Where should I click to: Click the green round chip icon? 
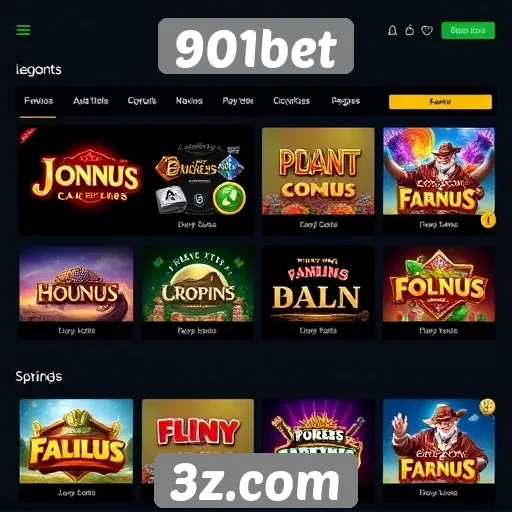tap(229, 198)
